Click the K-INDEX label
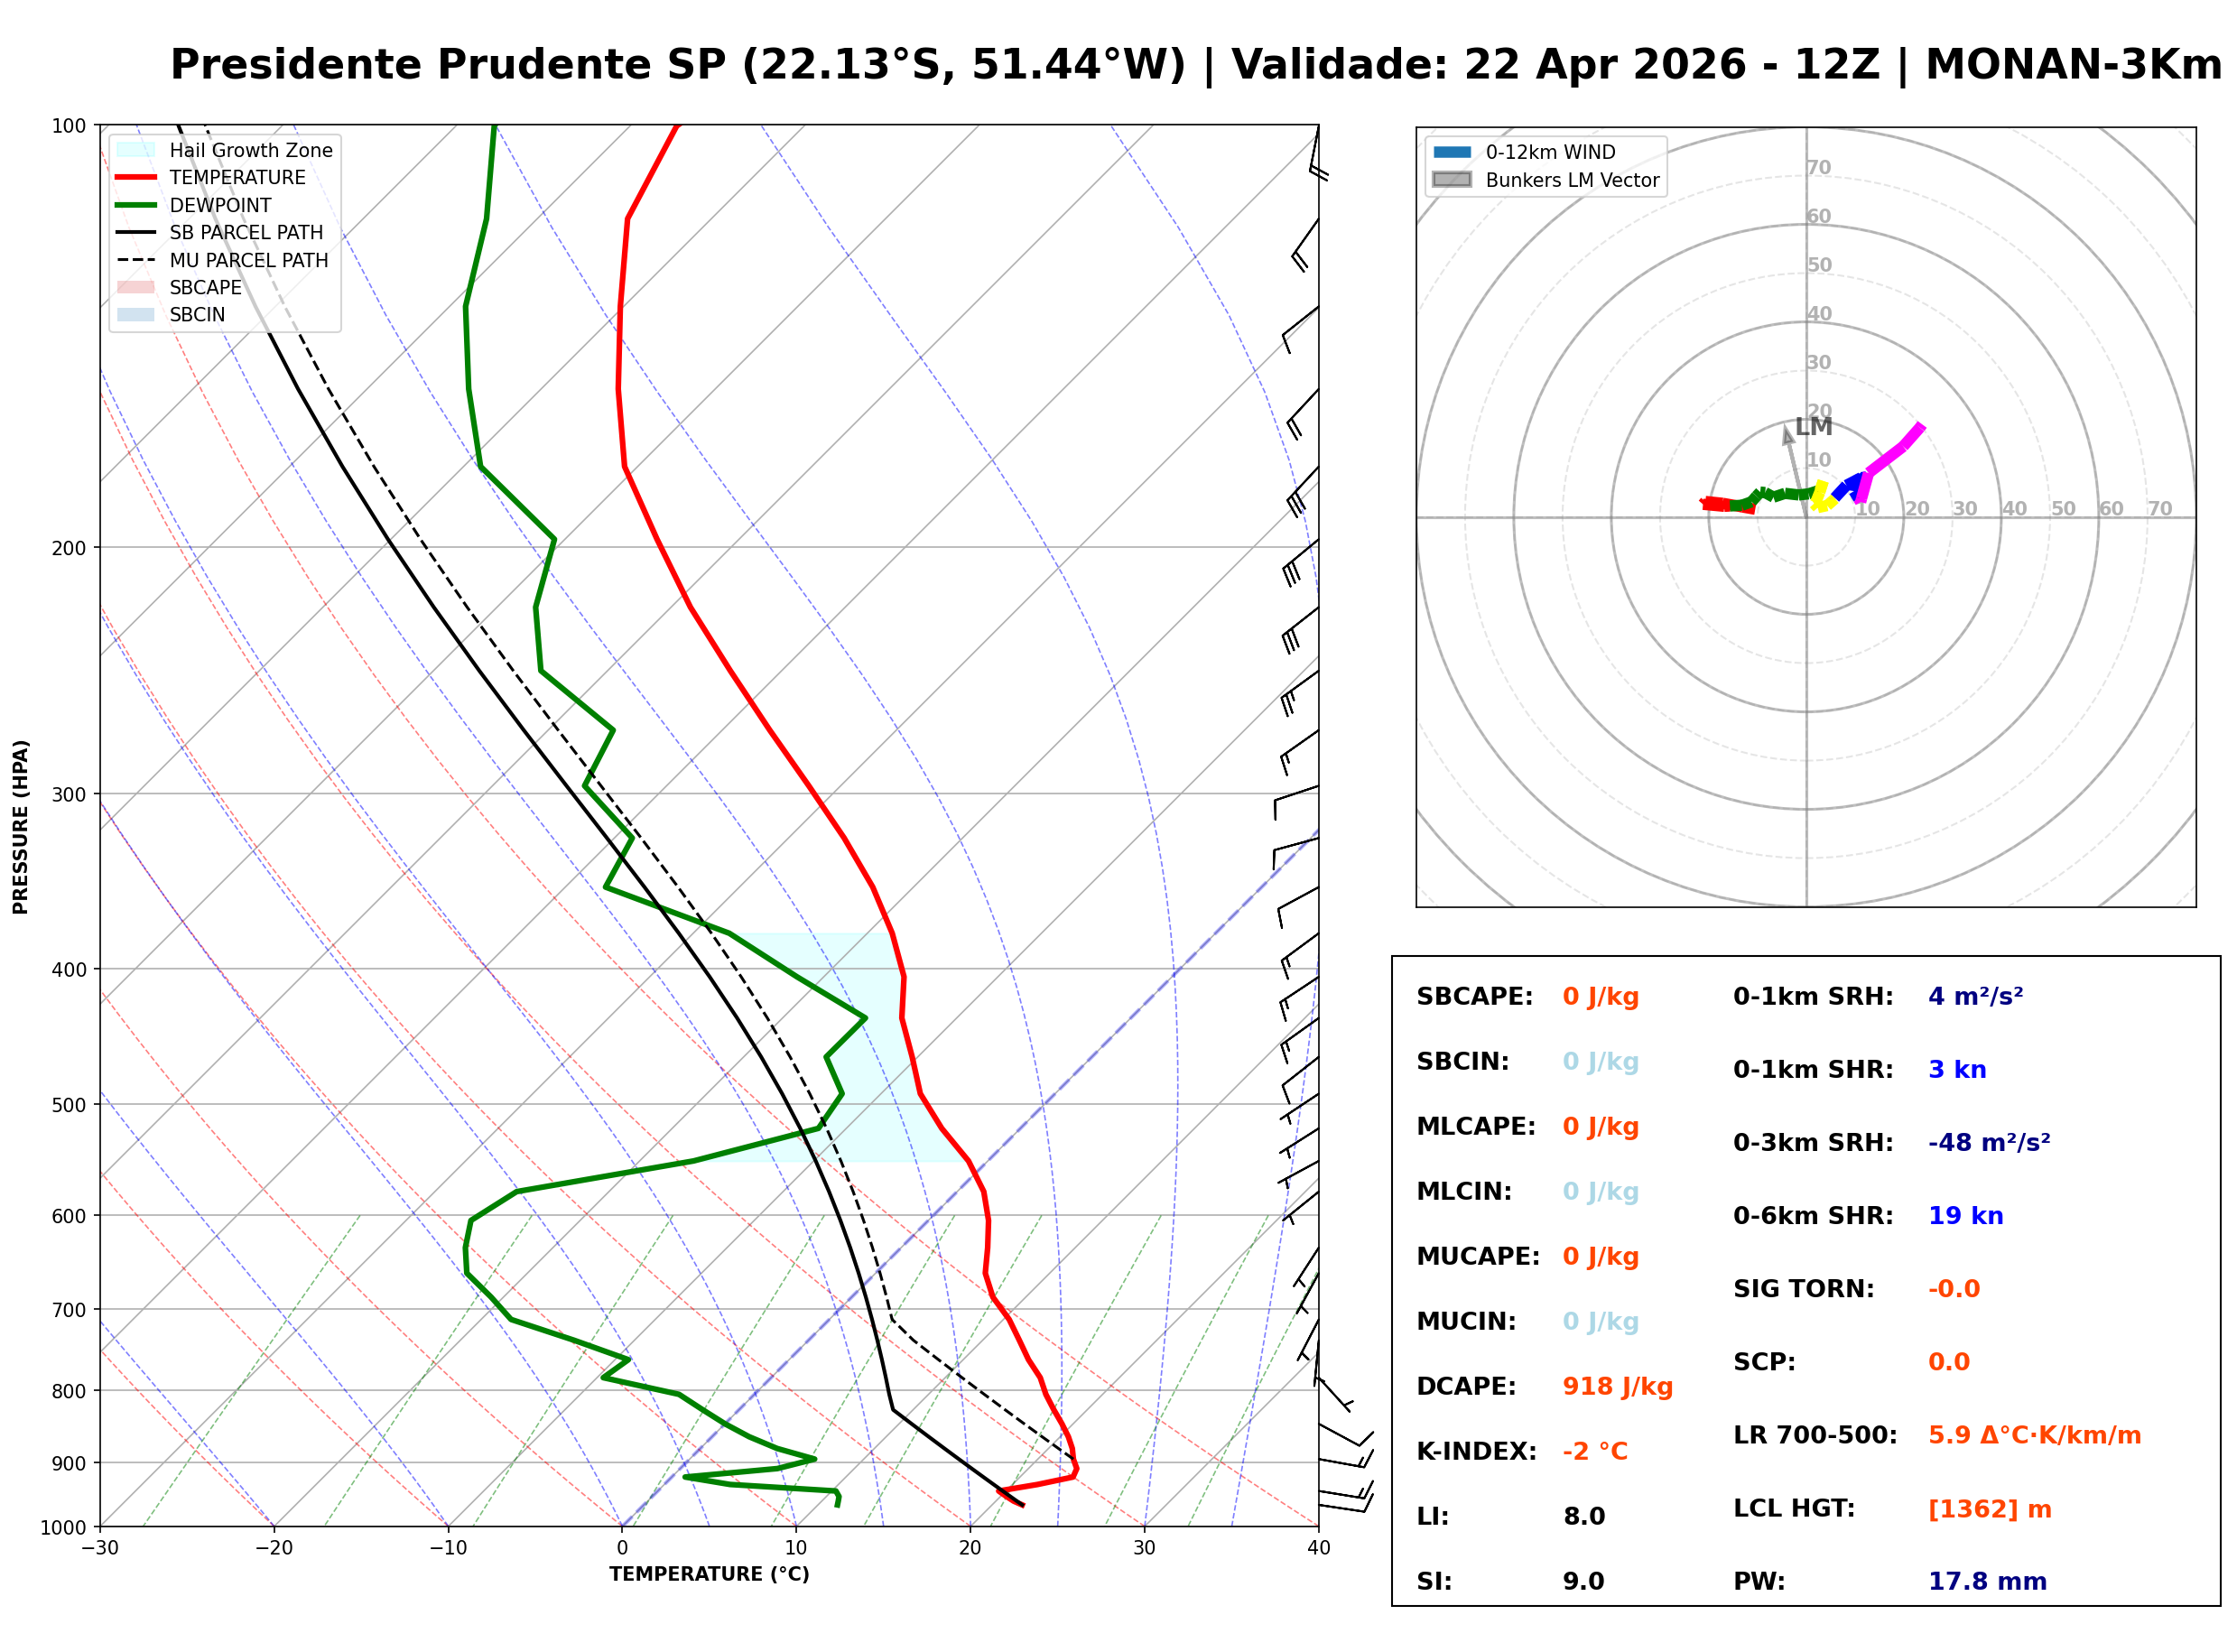This screenshot has width=2237, height=1652. click(1476, 1452)
